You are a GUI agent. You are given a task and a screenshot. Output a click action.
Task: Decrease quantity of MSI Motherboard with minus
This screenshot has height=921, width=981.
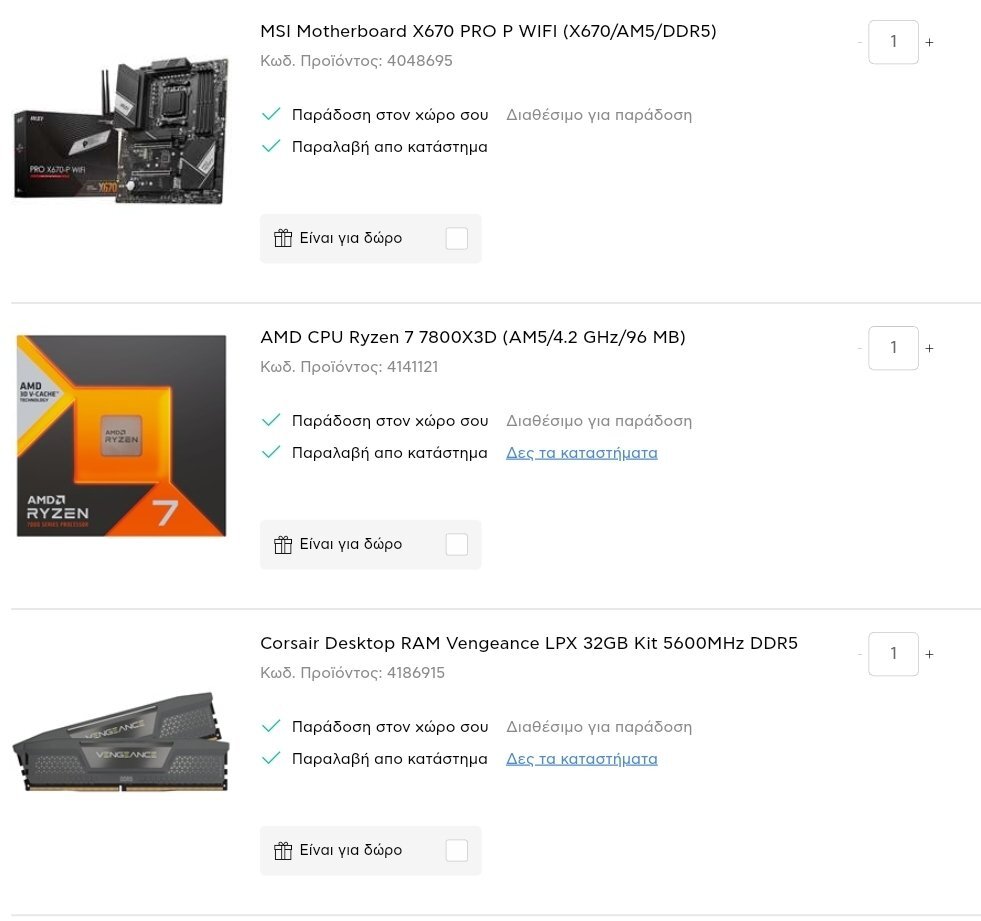(860, 42)
